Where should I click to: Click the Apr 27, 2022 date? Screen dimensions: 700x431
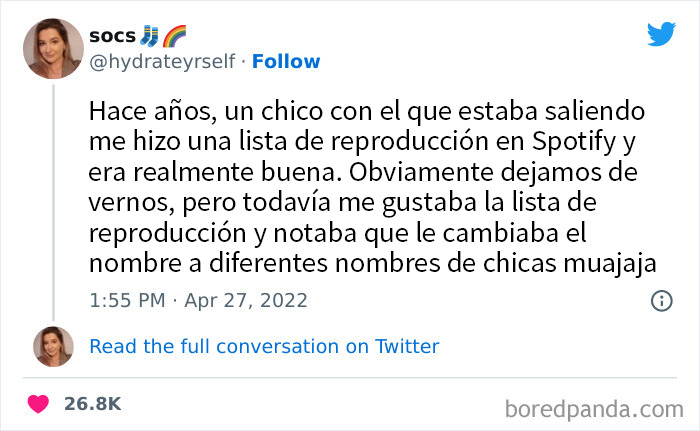tap(248, 300)
